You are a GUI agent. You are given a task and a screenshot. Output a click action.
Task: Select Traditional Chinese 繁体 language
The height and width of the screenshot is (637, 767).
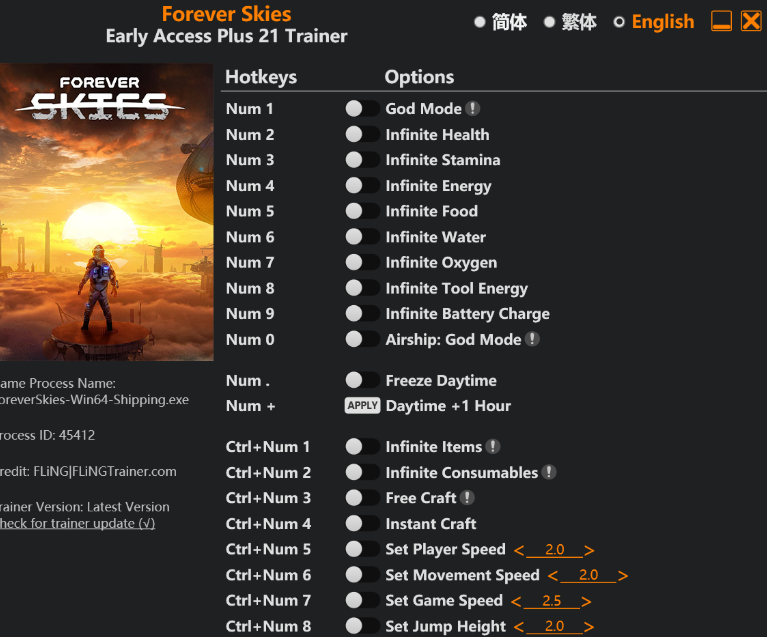[x=570, y=22]
